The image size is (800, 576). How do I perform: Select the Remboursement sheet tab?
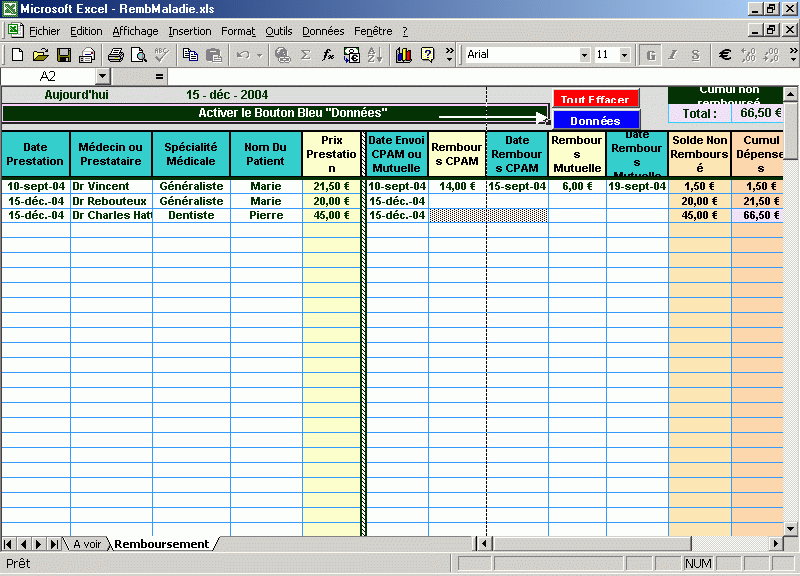click(162, 544)
